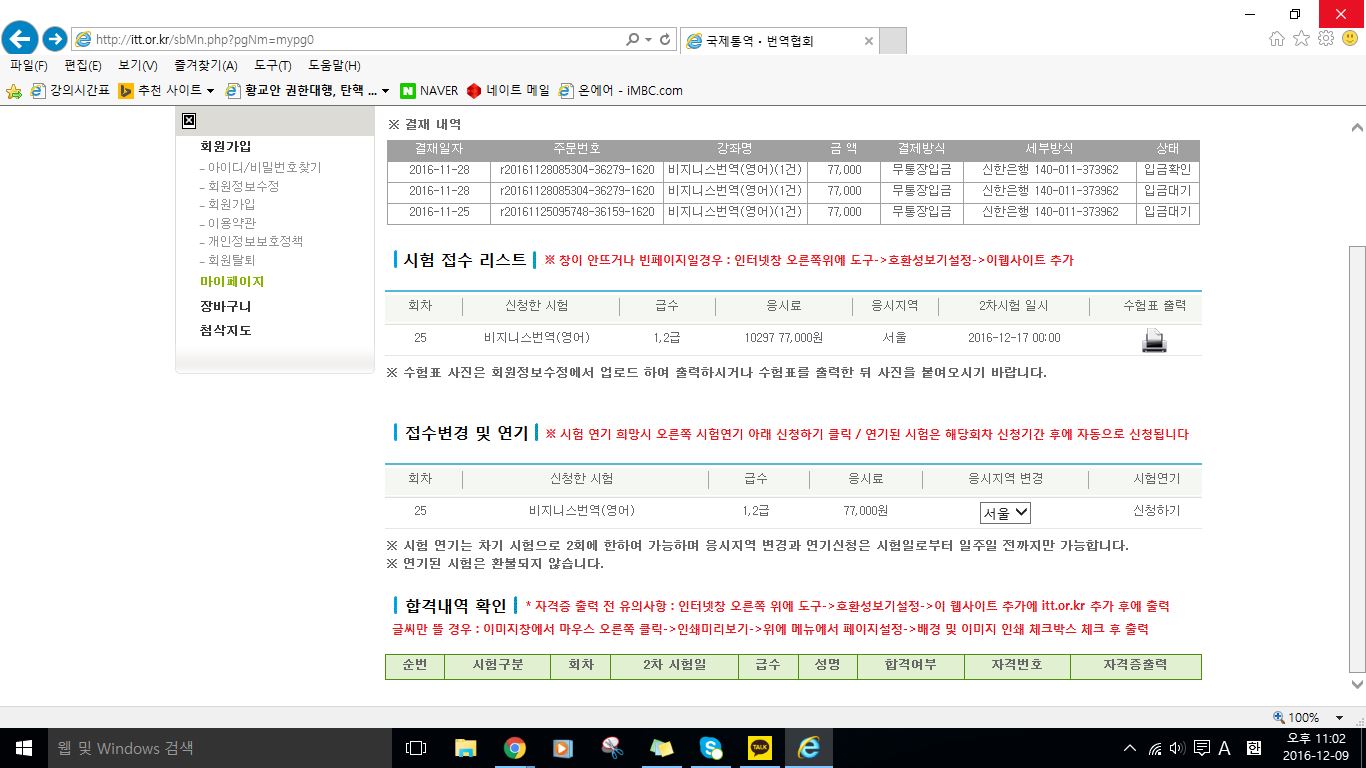Click the page vertical scrollbar thumb
The image size is (1366, 768).
(1357, 450)
